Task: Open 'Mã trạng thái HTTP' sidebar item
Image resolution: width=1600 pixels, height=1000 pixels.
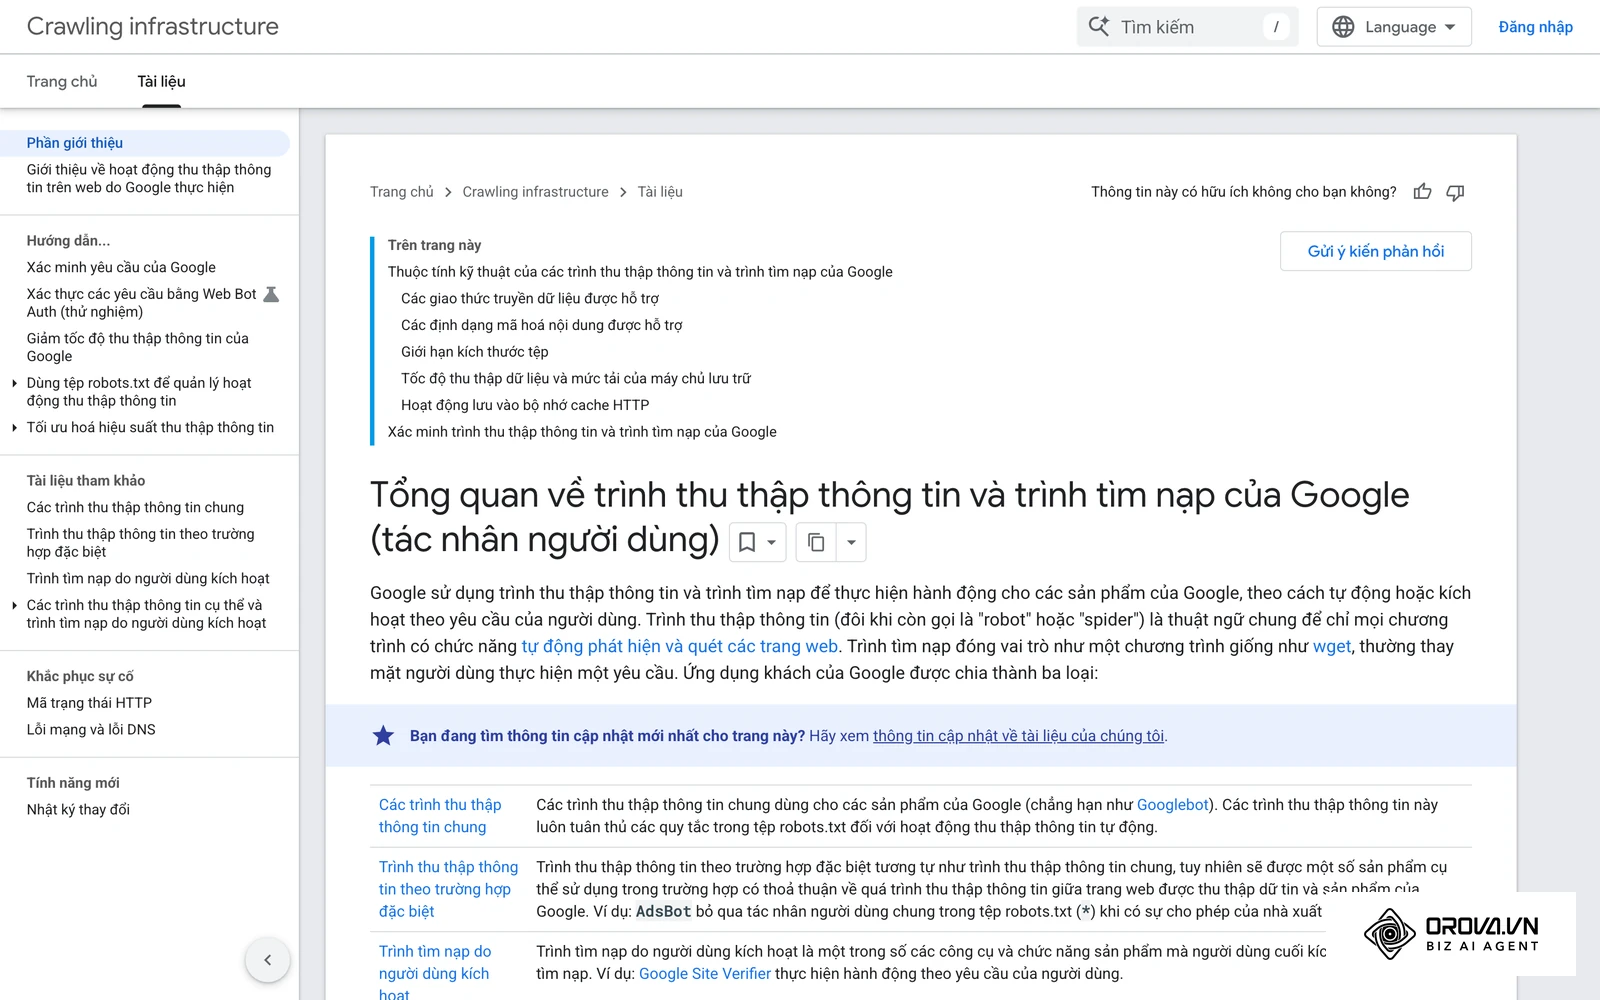Action: [89, 703]
